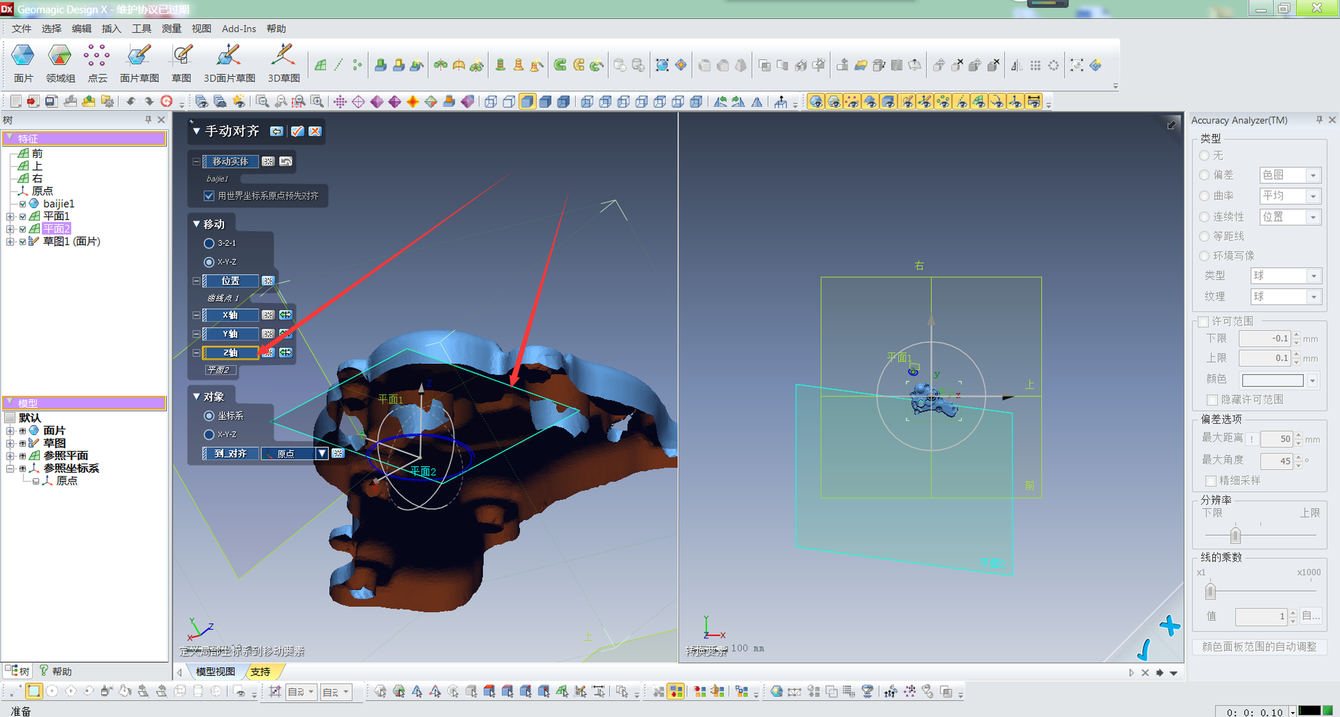Cancel manual alignment with the X icon
1340x717 pixels.
tap(314, 131)
